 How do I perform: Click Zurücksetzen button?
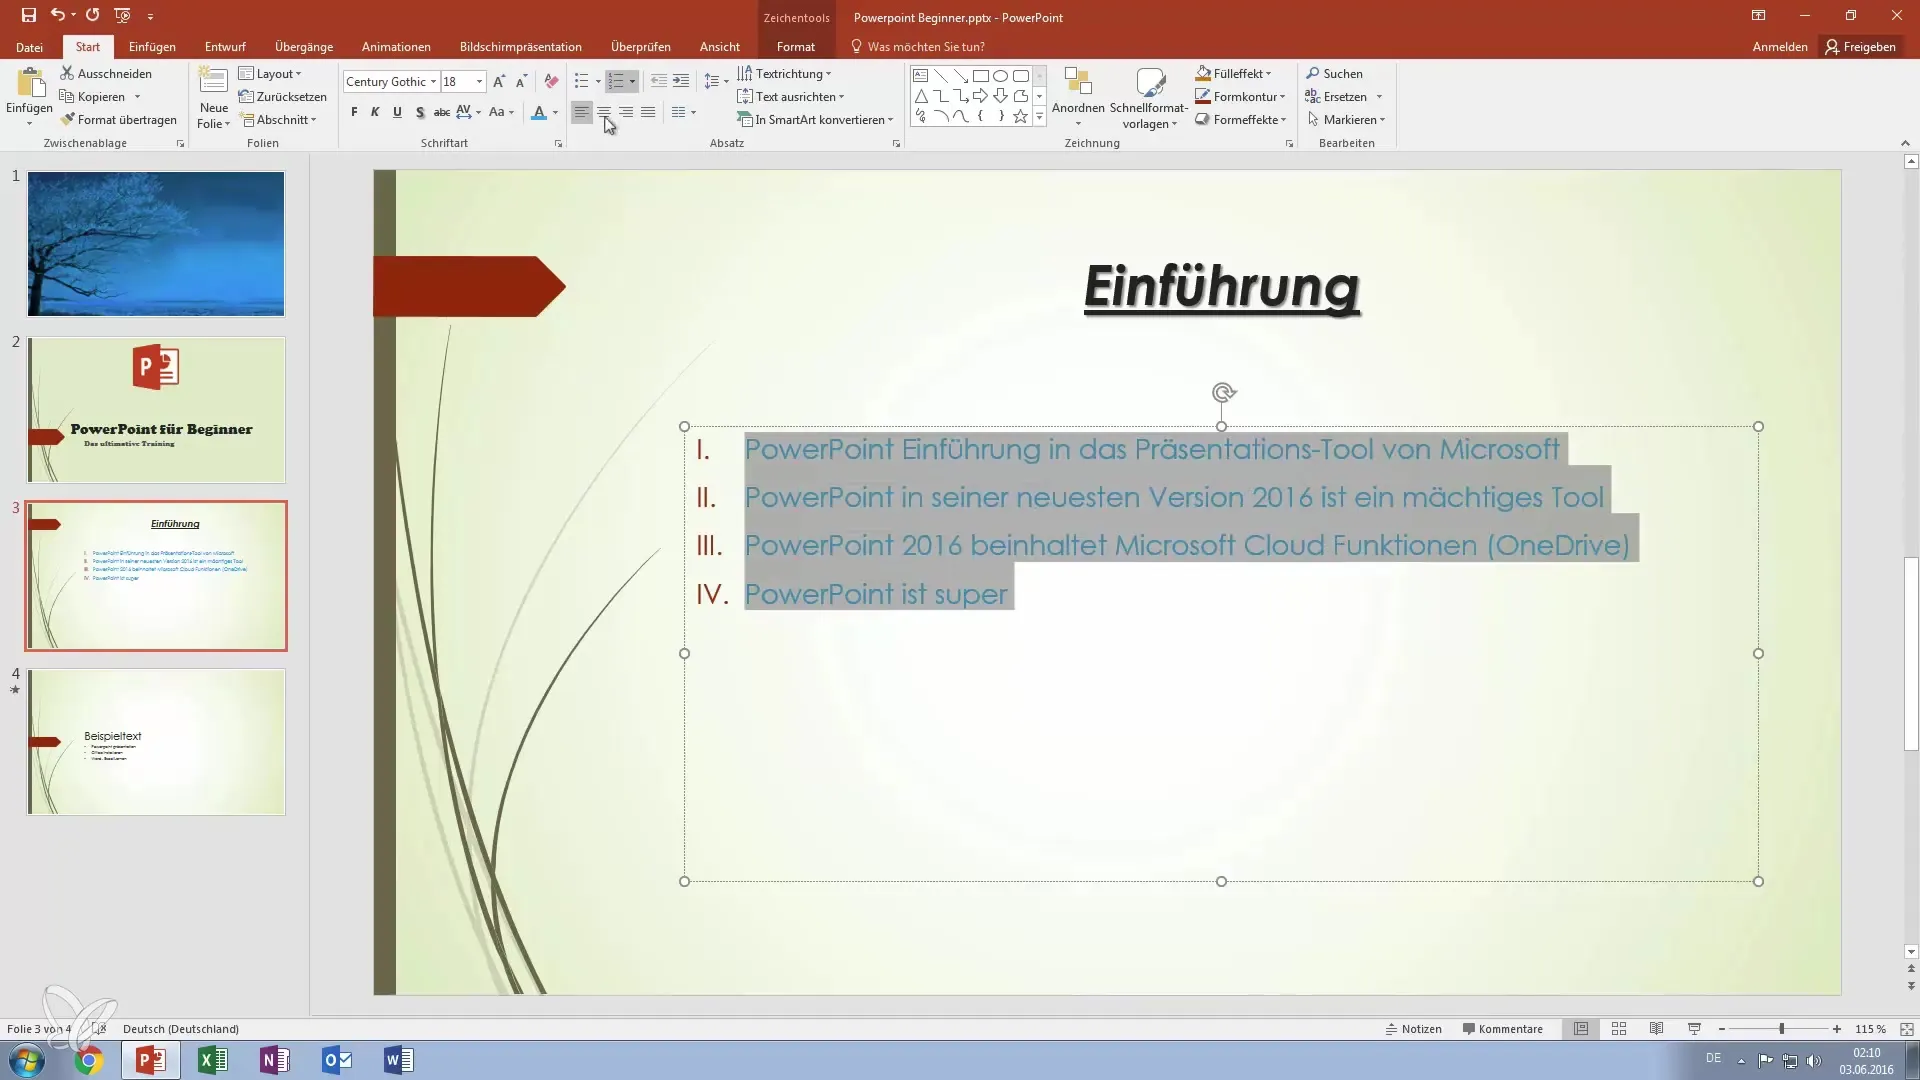tap(283, 96)
